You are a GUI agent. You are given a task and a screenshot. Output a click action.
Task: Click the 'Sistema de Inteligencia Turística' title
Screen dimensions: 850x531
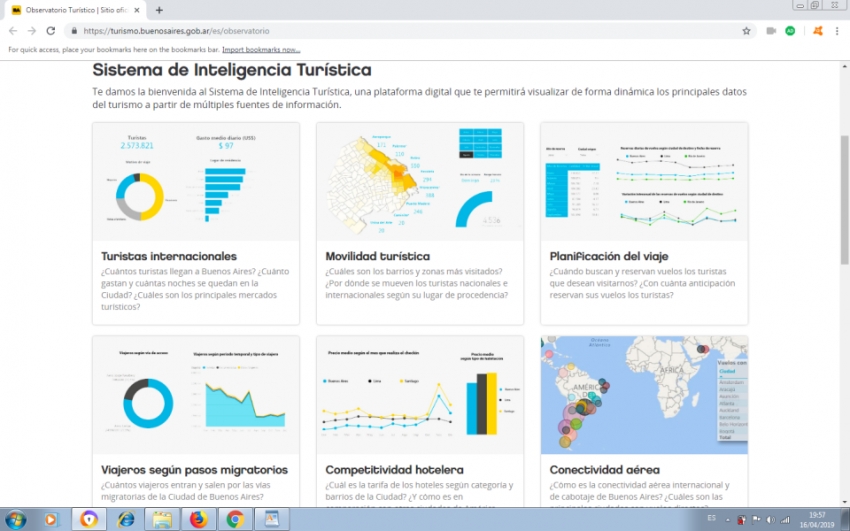pyautogui.click(x=231, y=70)
